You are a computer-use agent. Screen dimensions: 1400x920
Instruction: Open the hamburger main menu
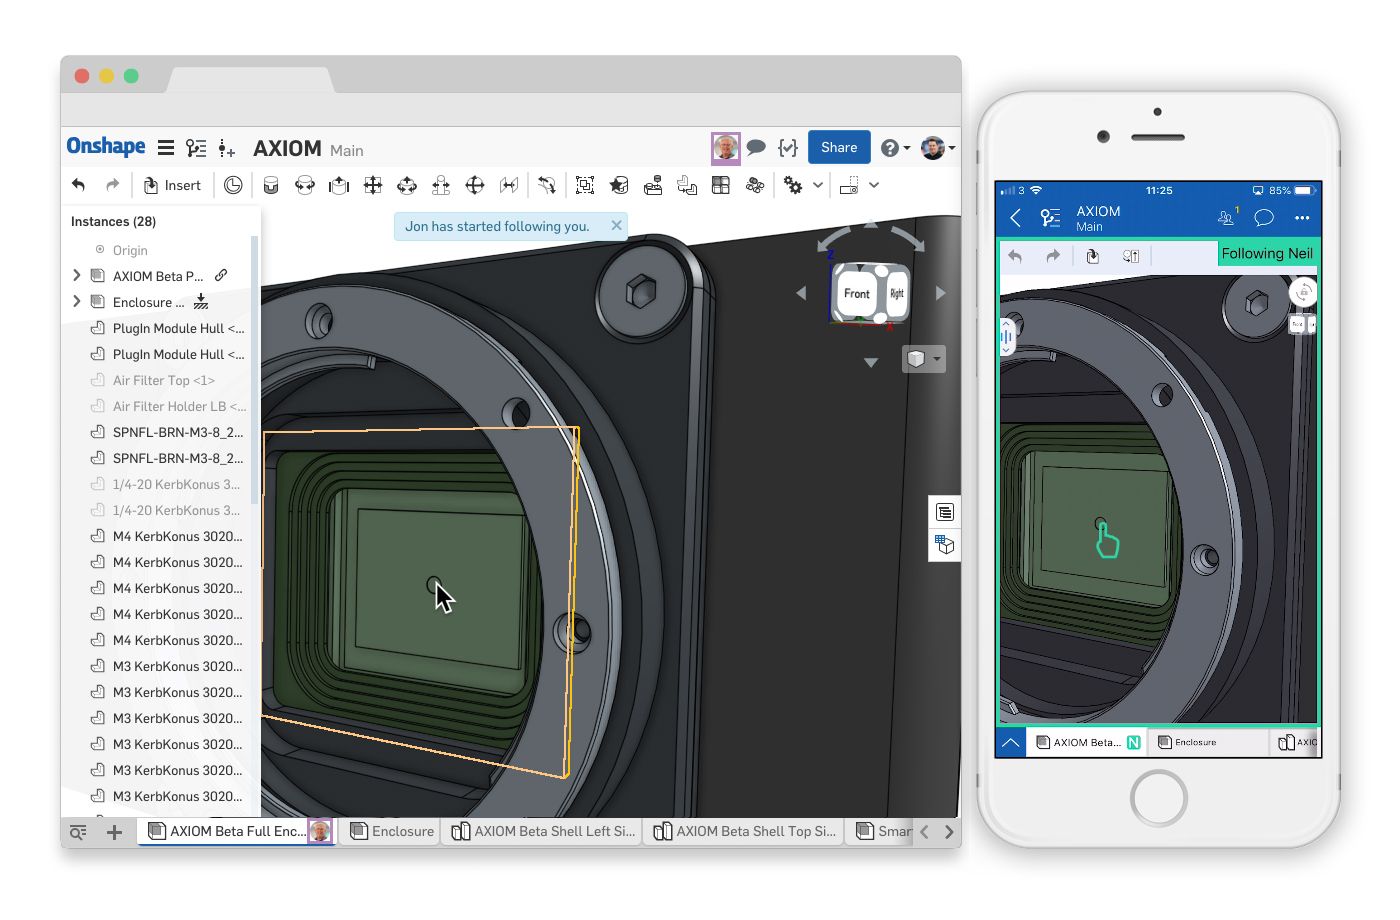pos(166,148)
